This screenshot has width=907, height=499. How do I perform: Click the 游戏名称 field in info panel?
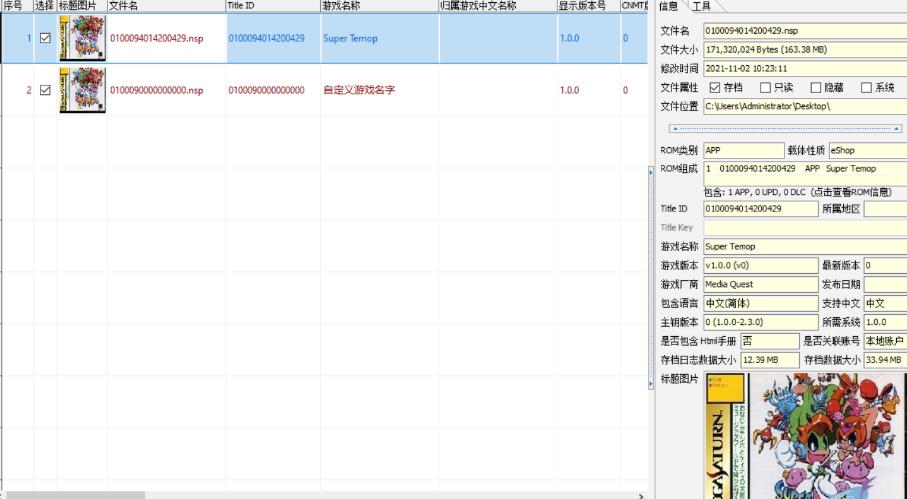pos(805,247)
